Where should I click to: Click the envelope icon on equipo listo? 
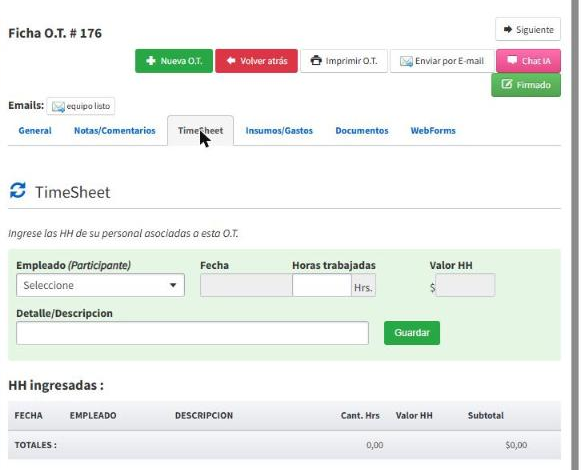pyautogui.click(x=58, y=106)
